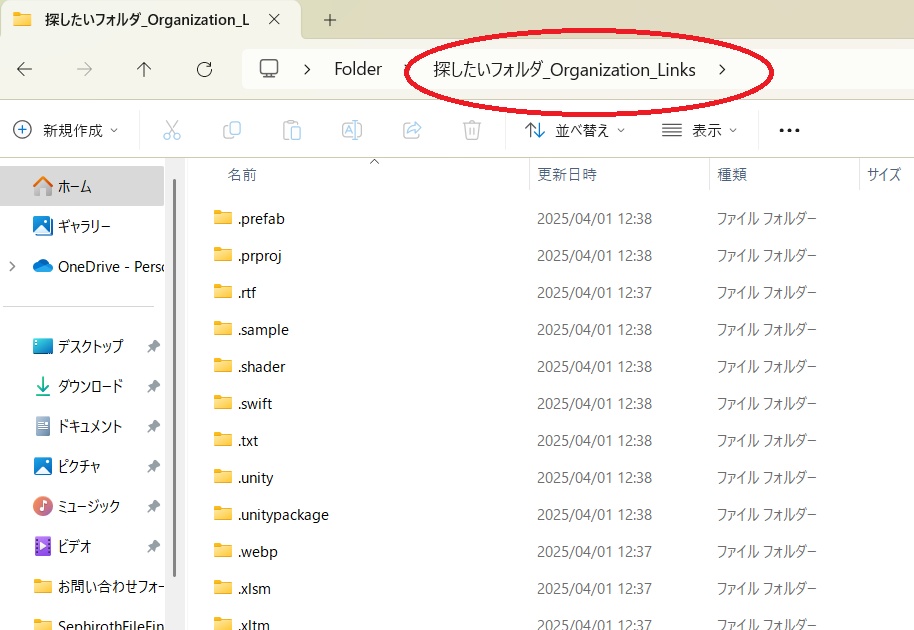
Task: Go up one folder level with the up arrow
Action: (143, 69)
